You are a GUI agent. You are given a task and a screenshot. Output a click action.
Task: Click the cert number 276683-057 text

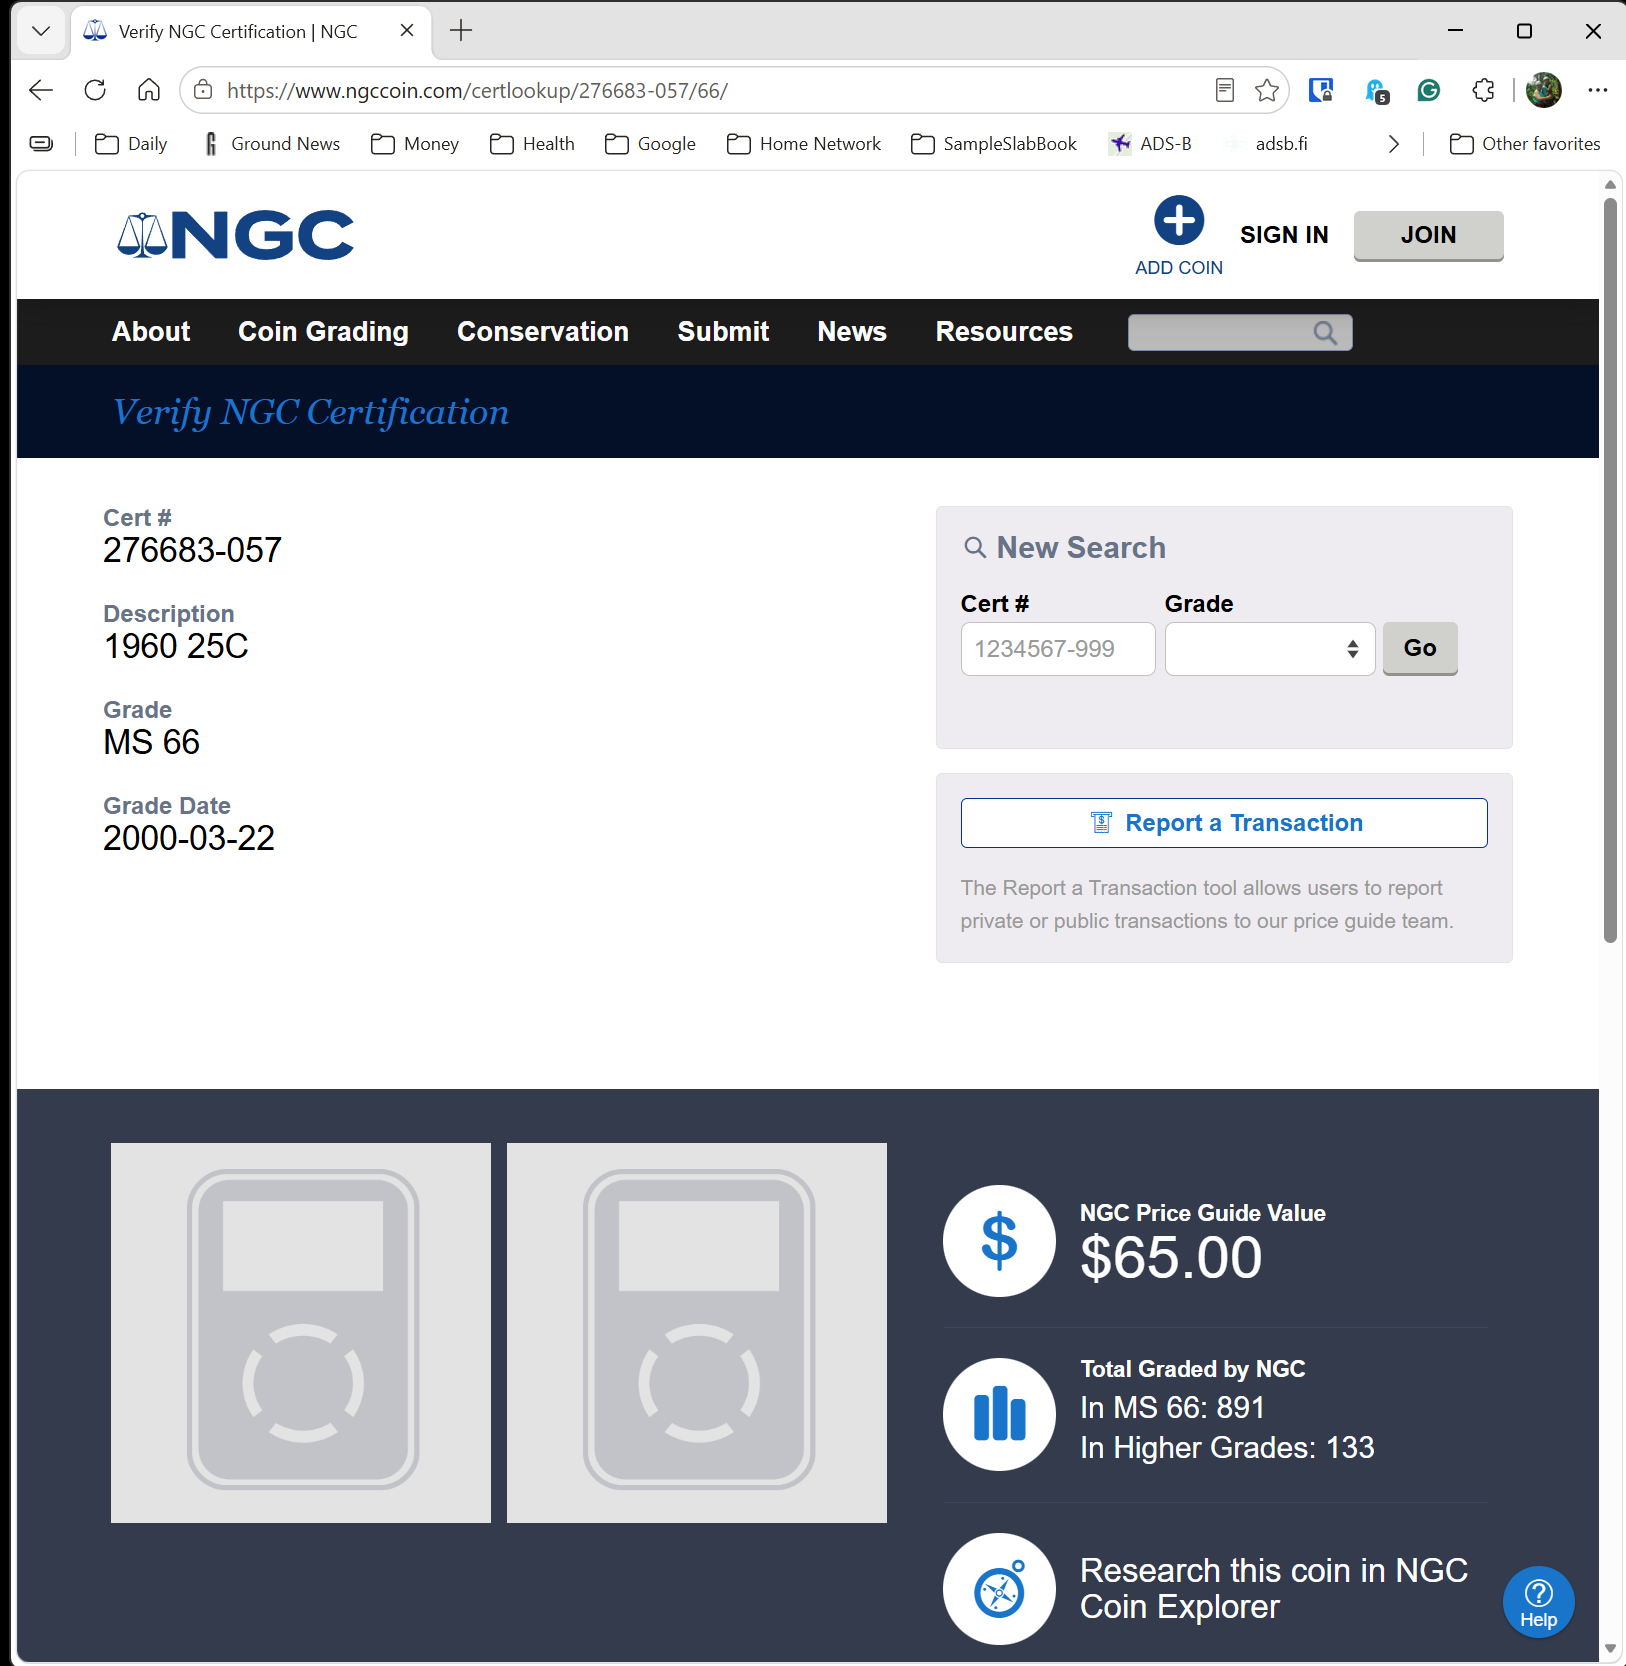[x=192, y=550]
